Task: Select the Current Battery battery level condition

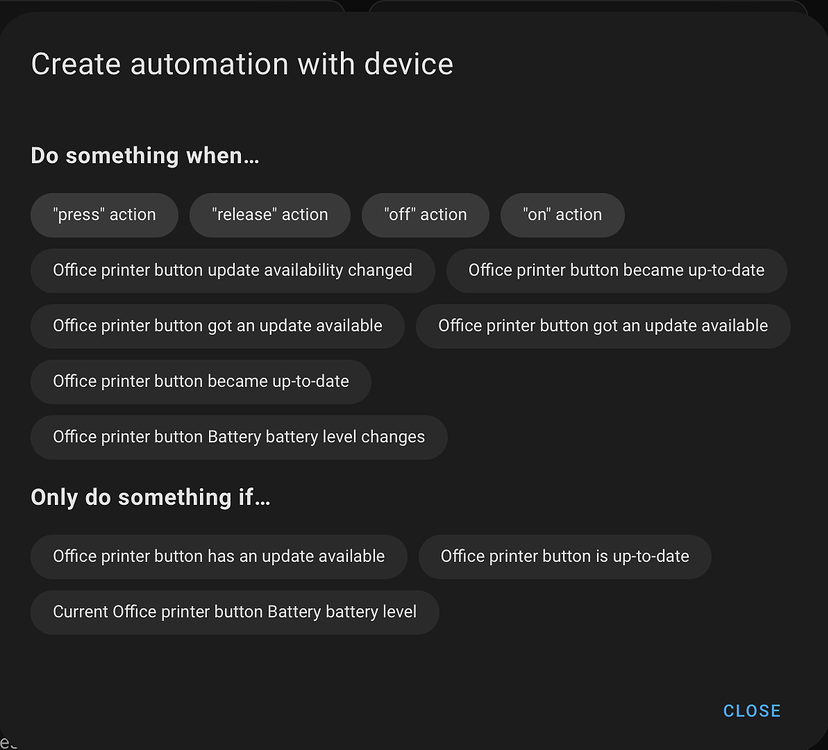Action: point(234,611)
